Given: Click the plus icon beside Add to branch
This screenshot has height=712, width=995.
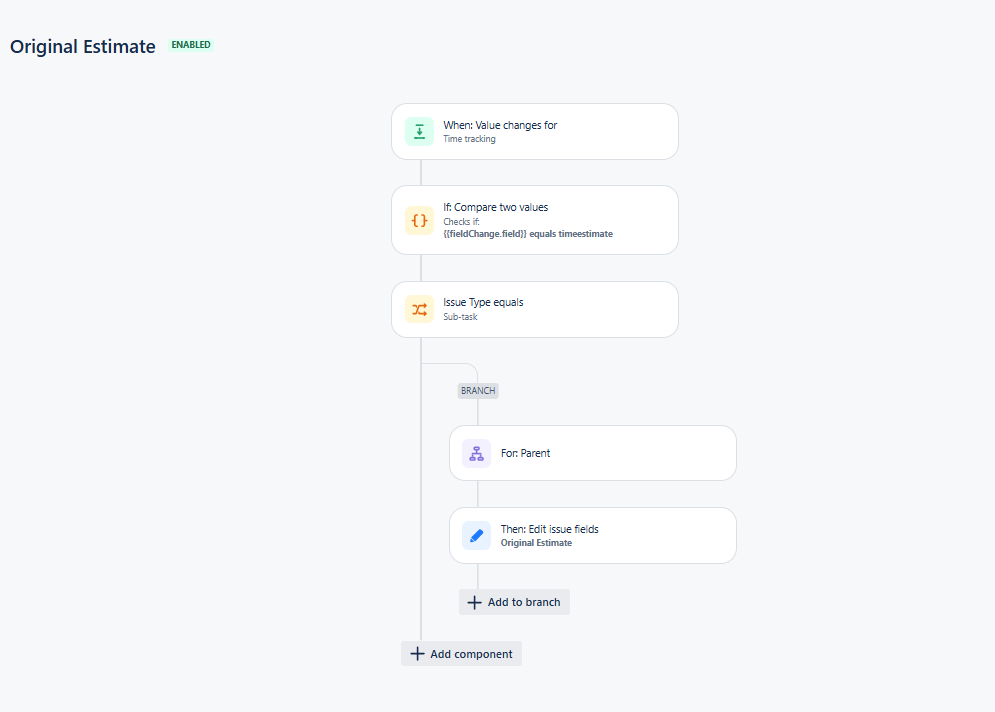Looking at the screenshot, I should point(474,602).
